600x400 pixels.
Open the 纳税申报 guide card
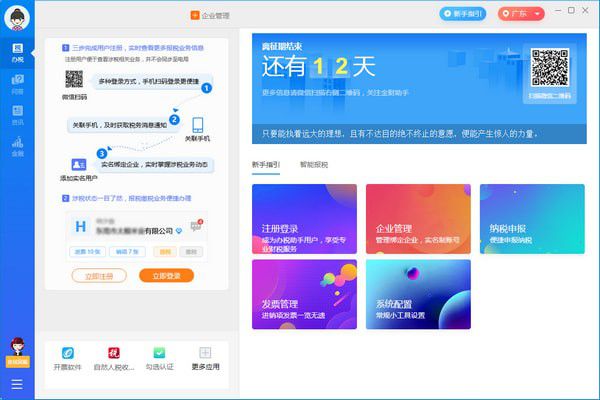pyautogui.click(x=532, y=219)
